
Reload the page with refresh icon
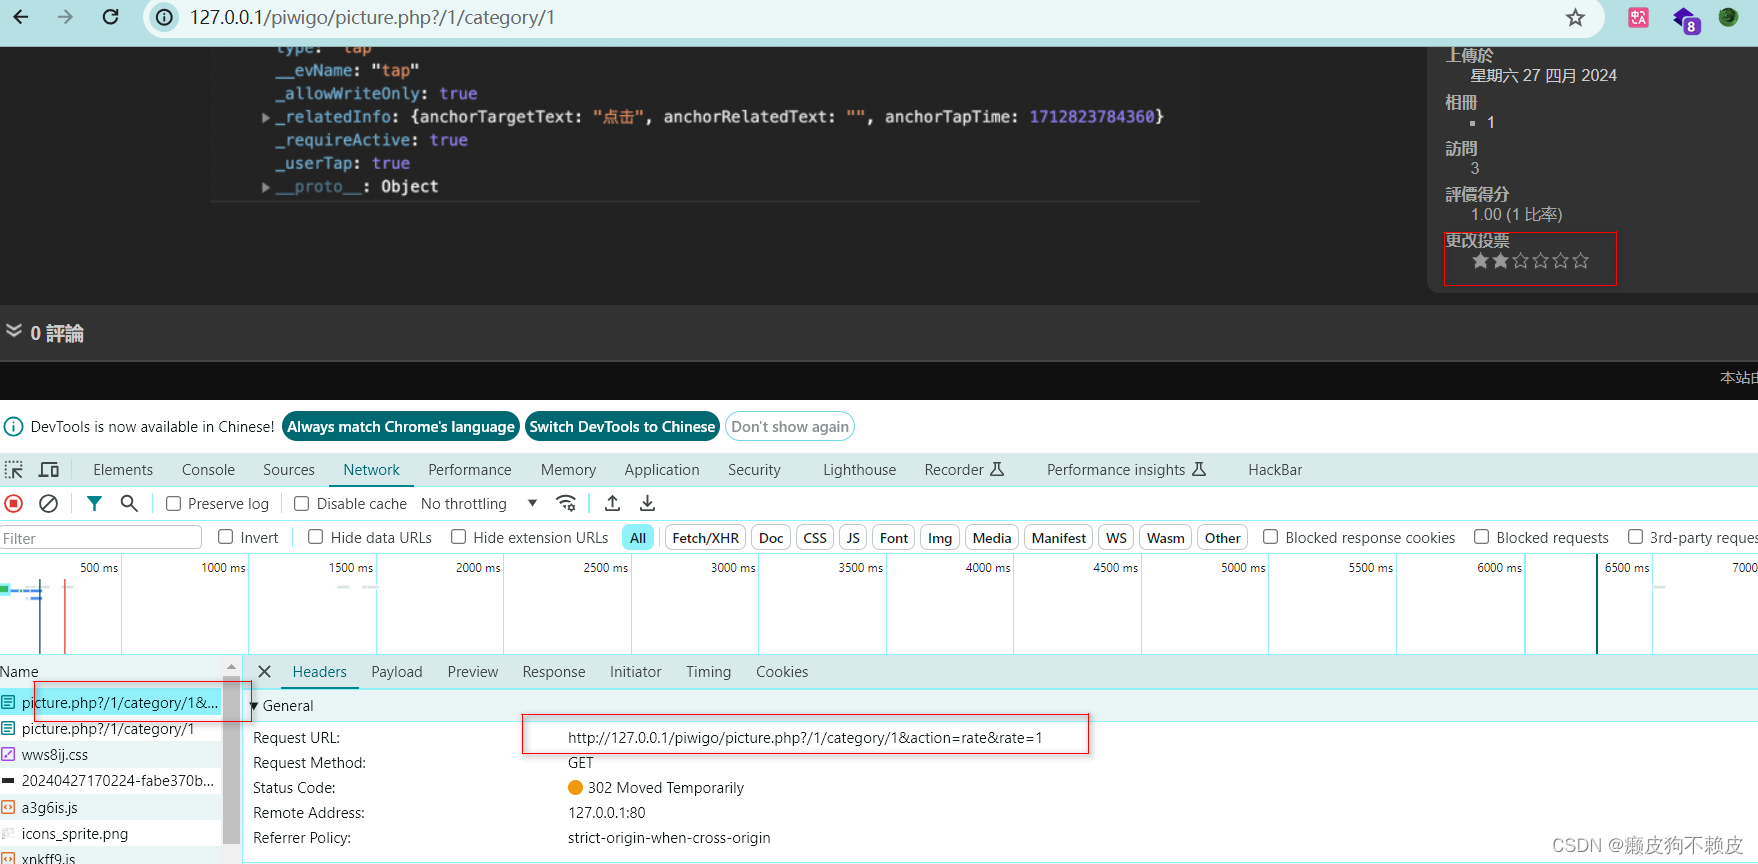(x=110, y=17)
